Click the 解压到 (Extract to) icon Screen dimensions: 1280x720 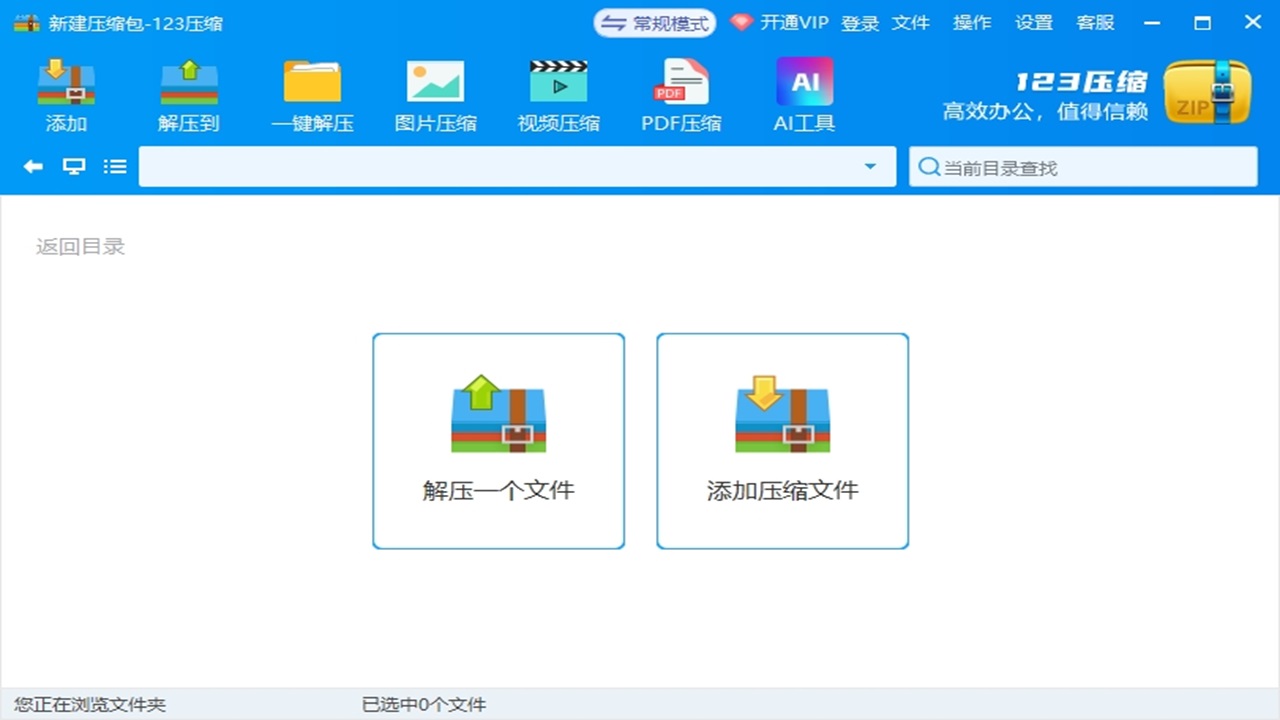point(188,95)
